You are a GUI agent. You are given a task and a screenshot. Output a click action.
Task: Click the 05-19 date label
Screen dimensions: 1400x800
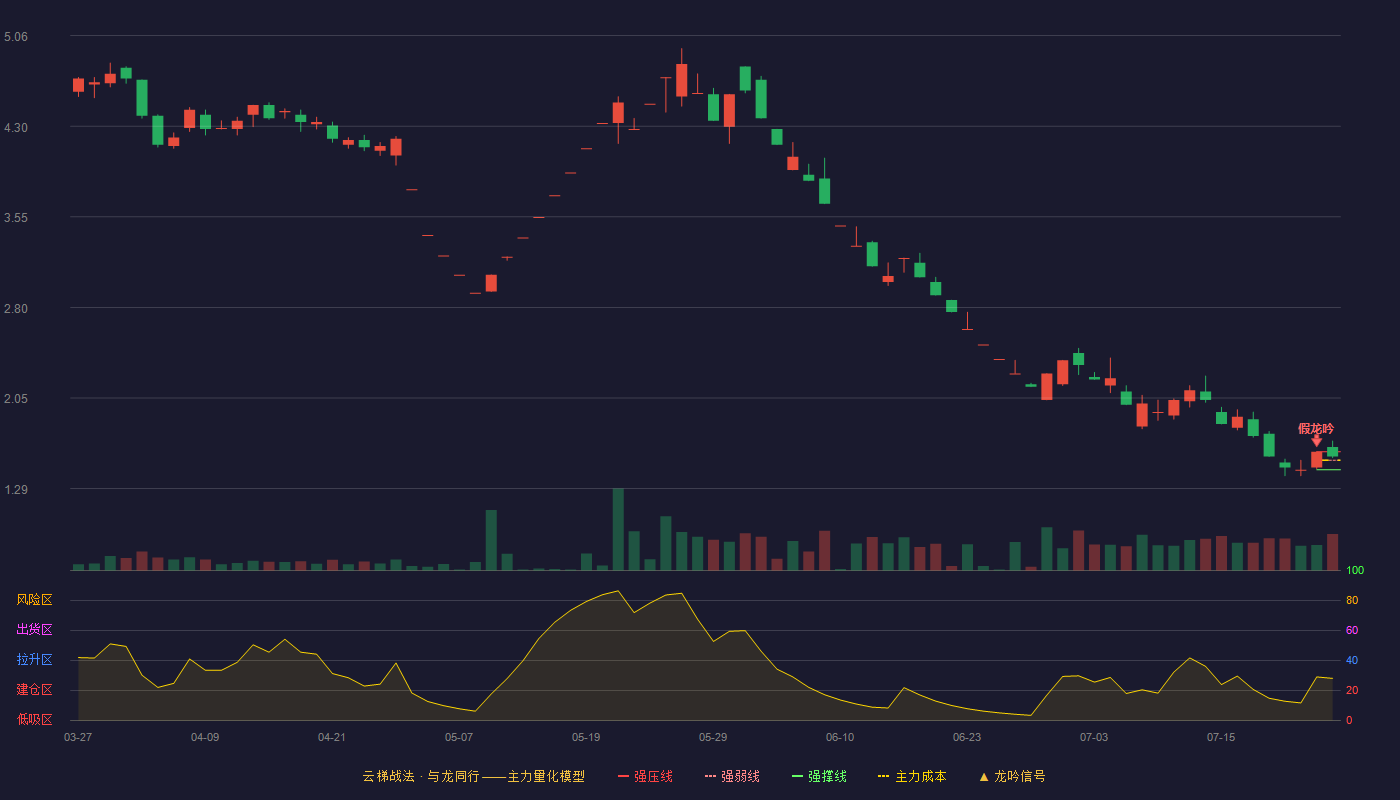586,737
